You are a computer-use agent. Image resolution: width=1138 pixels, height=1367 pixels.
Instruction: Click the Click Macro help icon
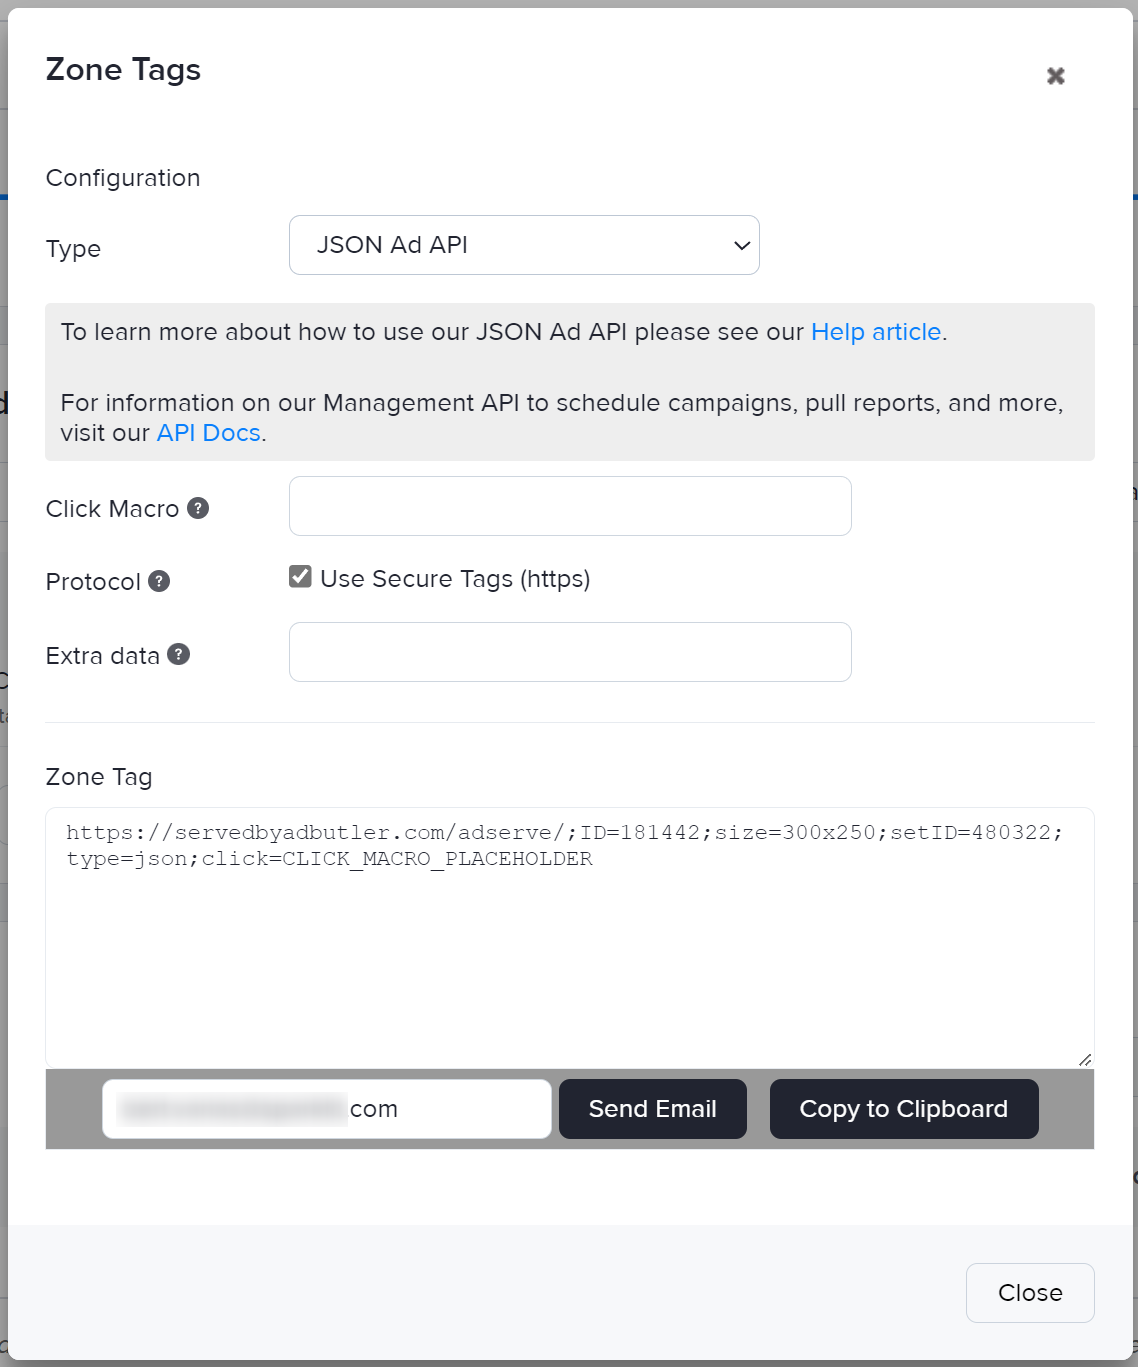tap(197, 508)
